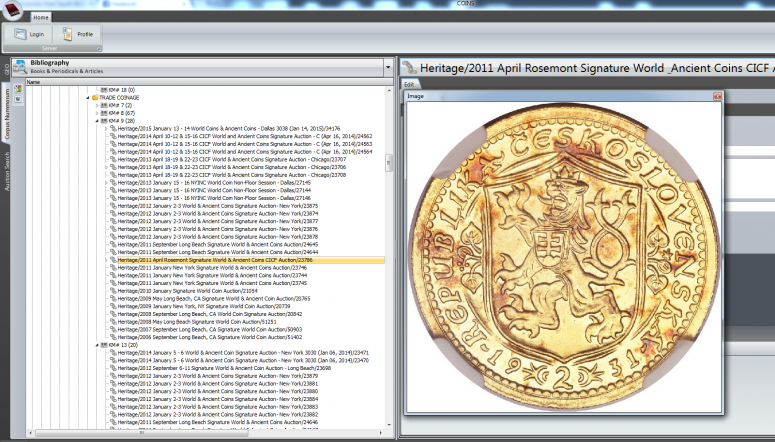Select Heritage/2011 January New York 23745 entry
Viewport: 775px width, 442px height.
point(212,283)
